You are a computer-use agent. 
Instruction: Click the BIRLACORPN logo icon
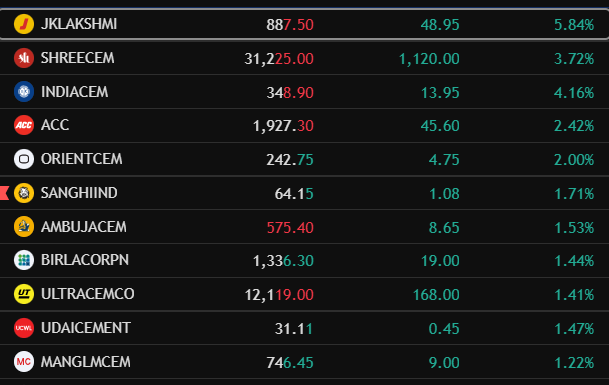pyautogui.click(x=24, y=260)
